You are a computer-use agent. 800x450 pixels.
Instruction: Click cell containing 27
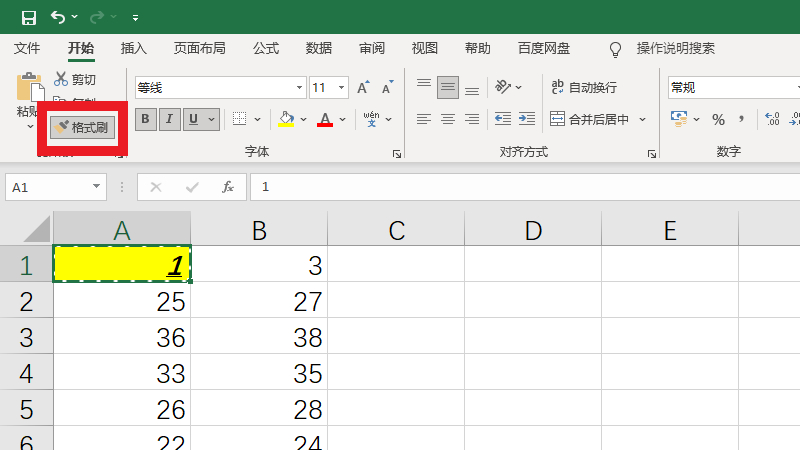tap(259, 301)
